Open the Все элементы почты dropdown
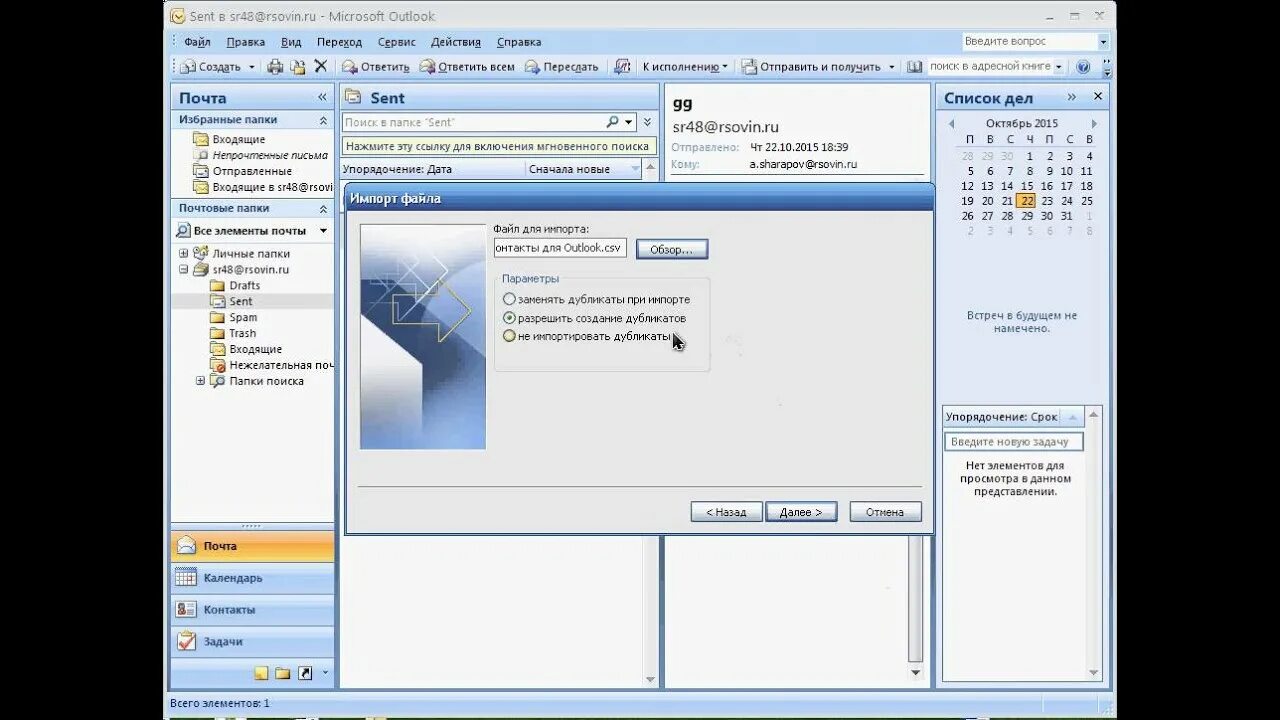The height and width of the screenshot is (720, 1280). click(x=323, y=231)
